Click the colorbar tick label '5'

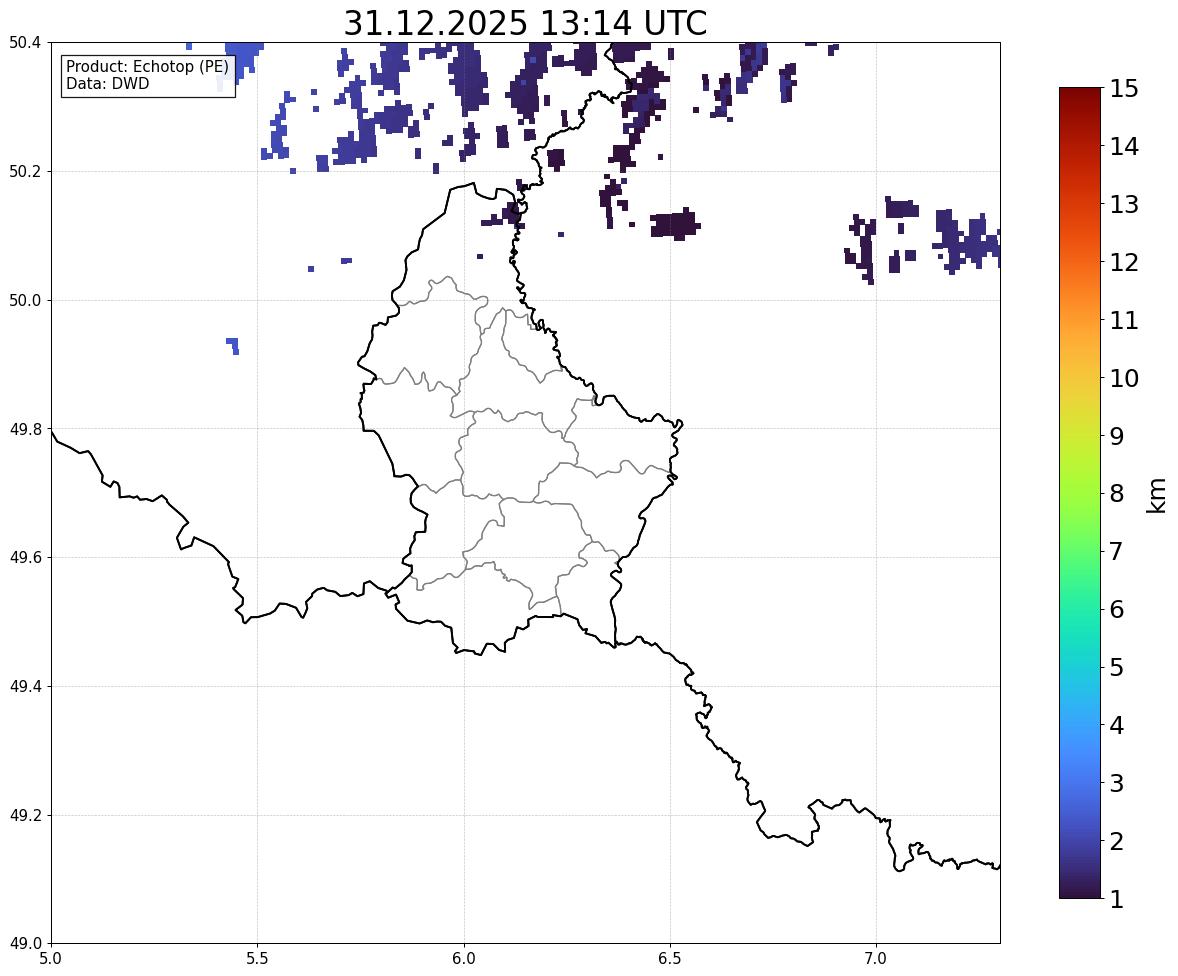(x=1117, y=667)
